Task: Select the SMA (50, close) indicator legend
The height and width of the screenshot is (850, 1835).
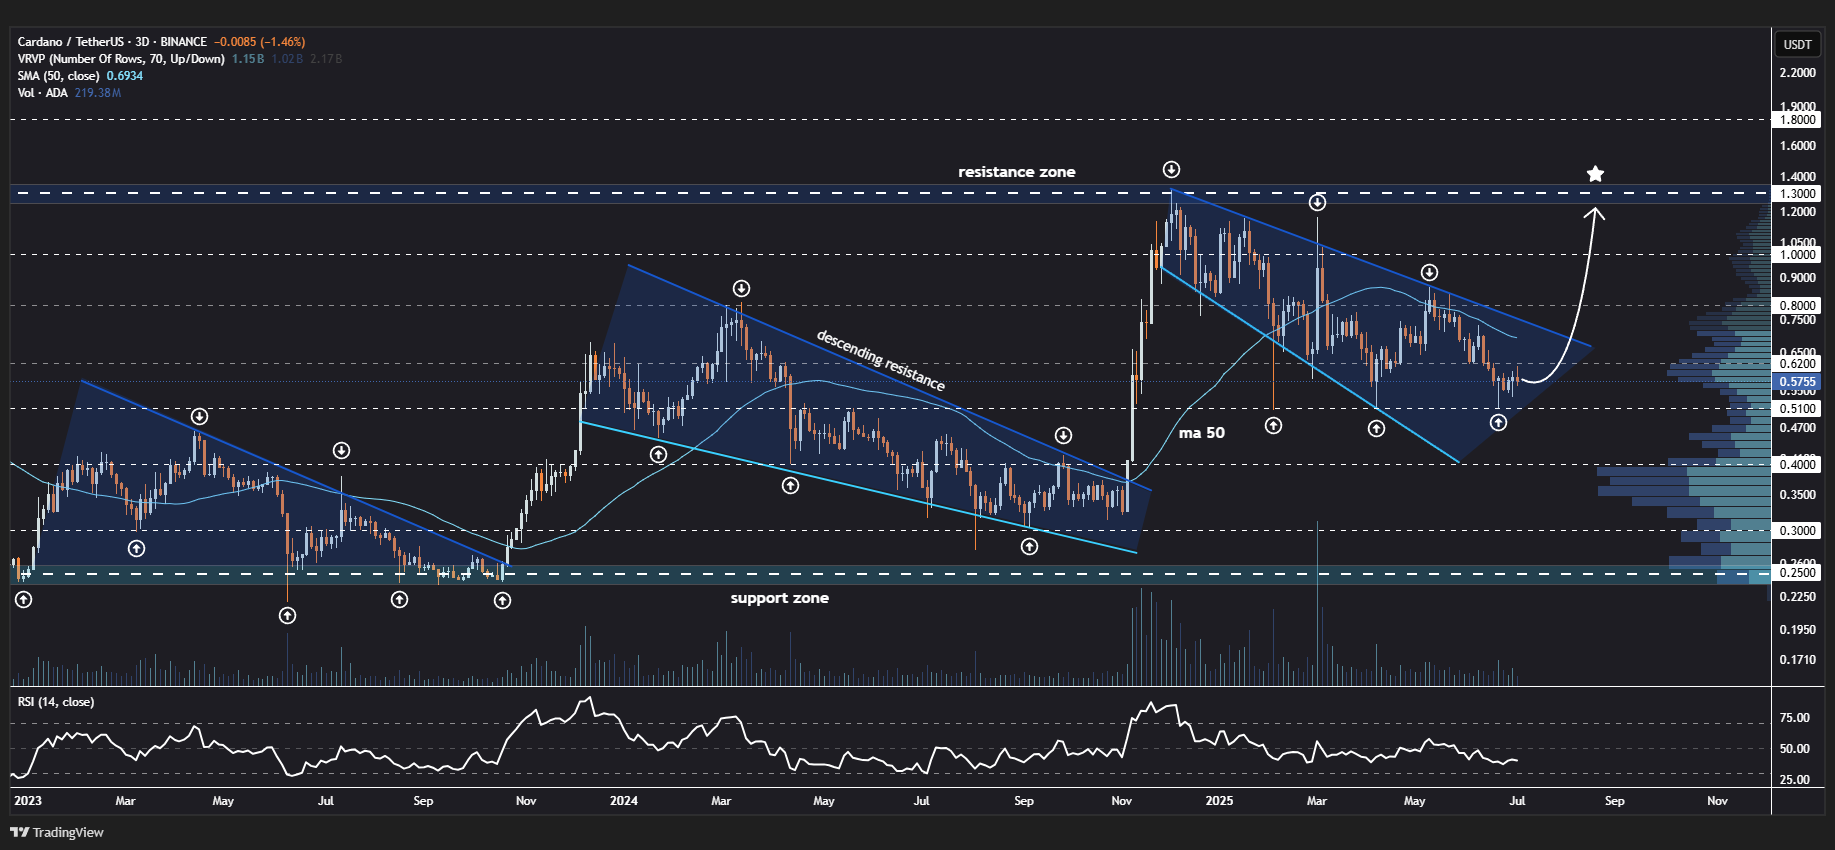Action: pos(58,76)
